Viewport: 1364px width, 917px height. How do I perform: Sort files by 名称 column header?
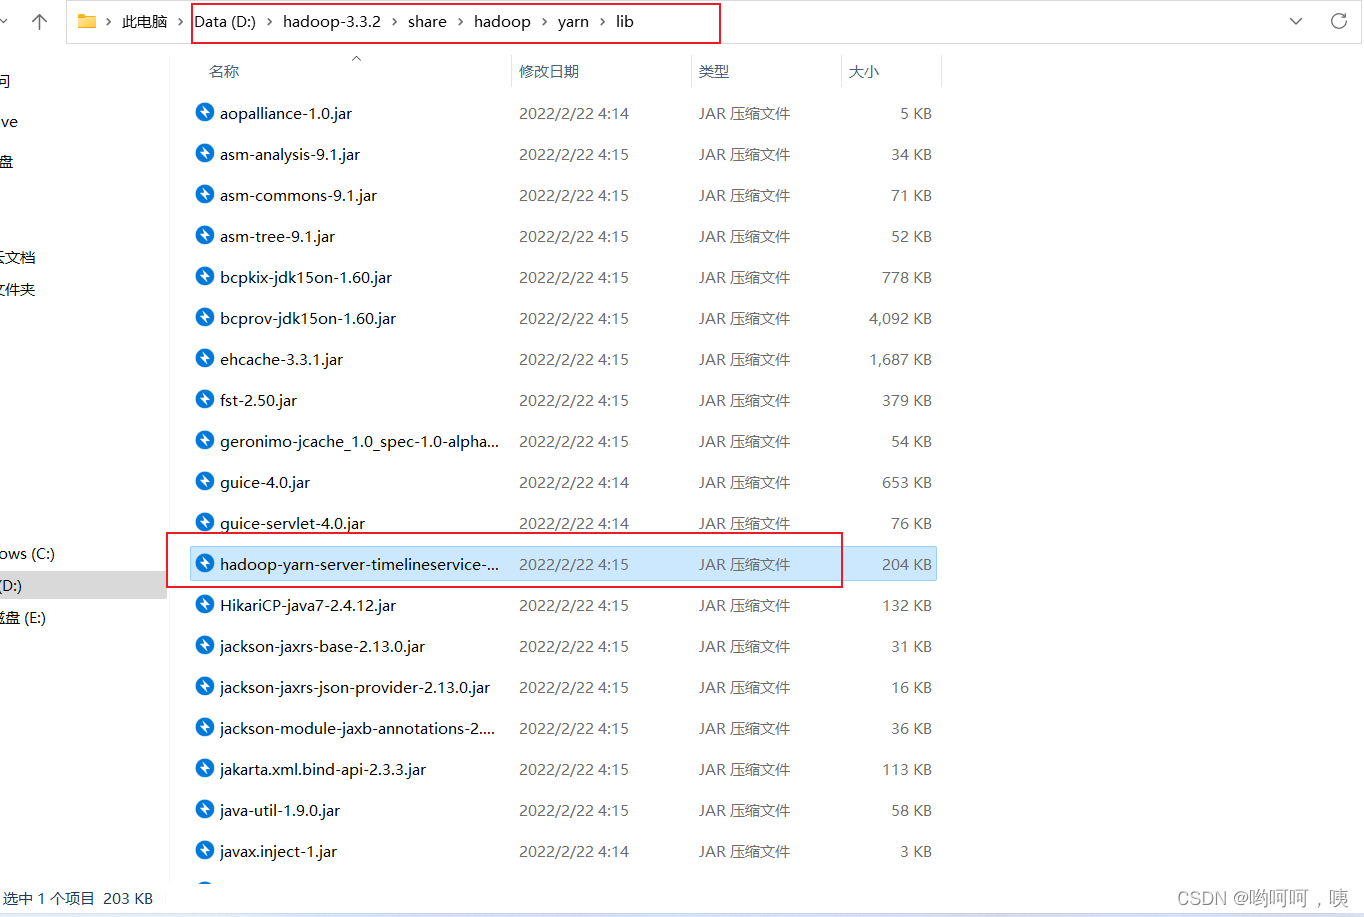point(224,71)
